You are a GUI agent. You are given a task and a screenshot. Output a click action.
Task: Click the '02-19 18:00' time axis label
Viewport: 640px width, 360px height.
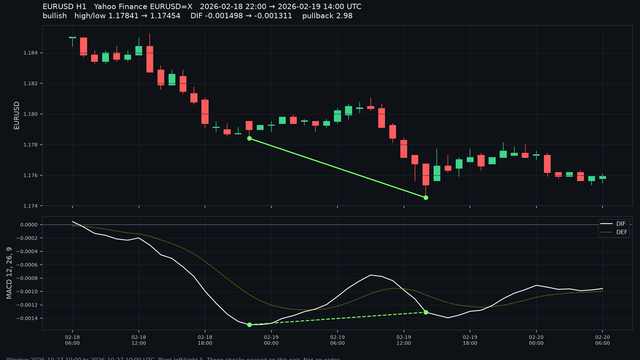coord(470,340)
